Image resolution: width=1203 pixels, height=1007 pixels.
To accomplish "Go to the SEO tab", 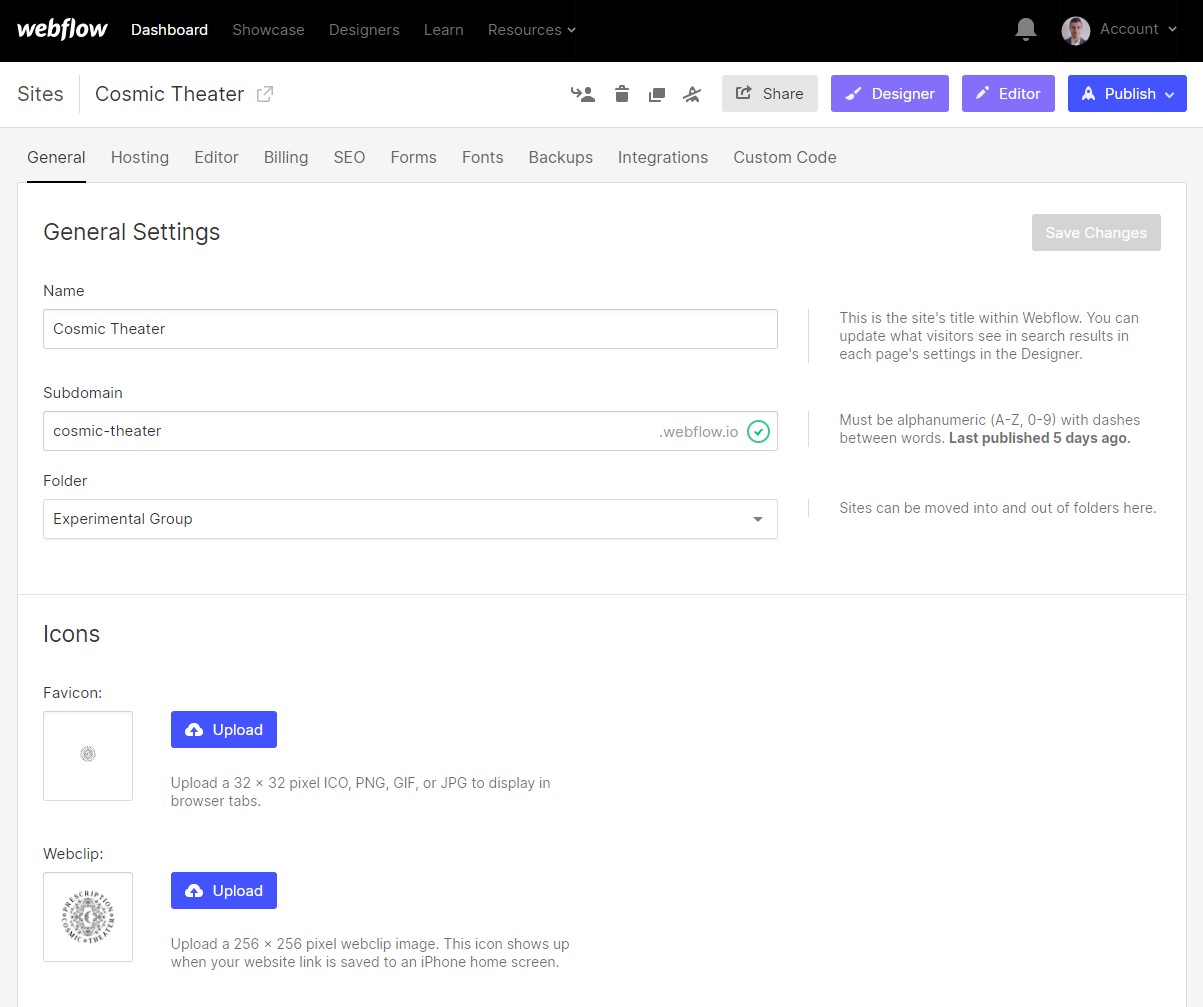I will pyautogui.click(x=349, y=157).
